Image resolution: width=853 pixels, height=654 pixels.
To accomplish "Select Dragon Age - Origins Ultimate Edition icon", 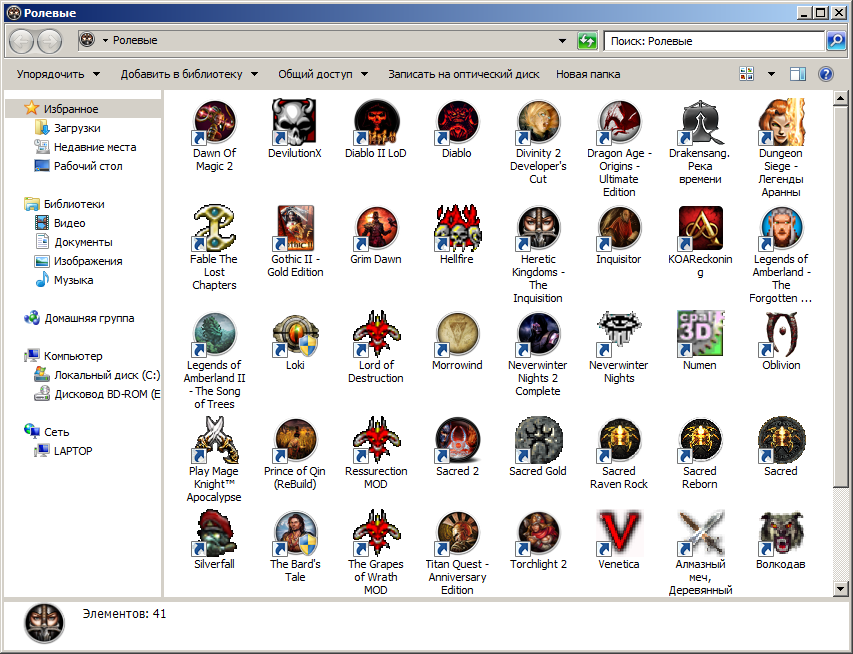I will 619,122.
